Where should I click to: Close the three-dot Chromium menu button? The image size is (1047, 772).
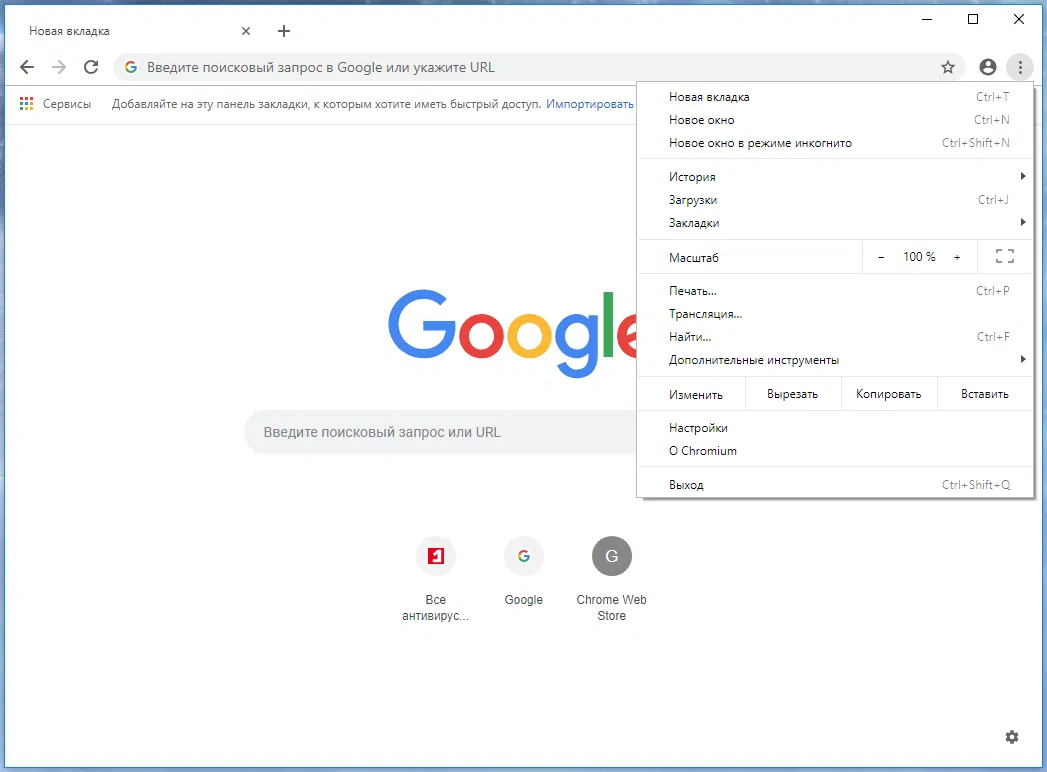(1020, 67)
